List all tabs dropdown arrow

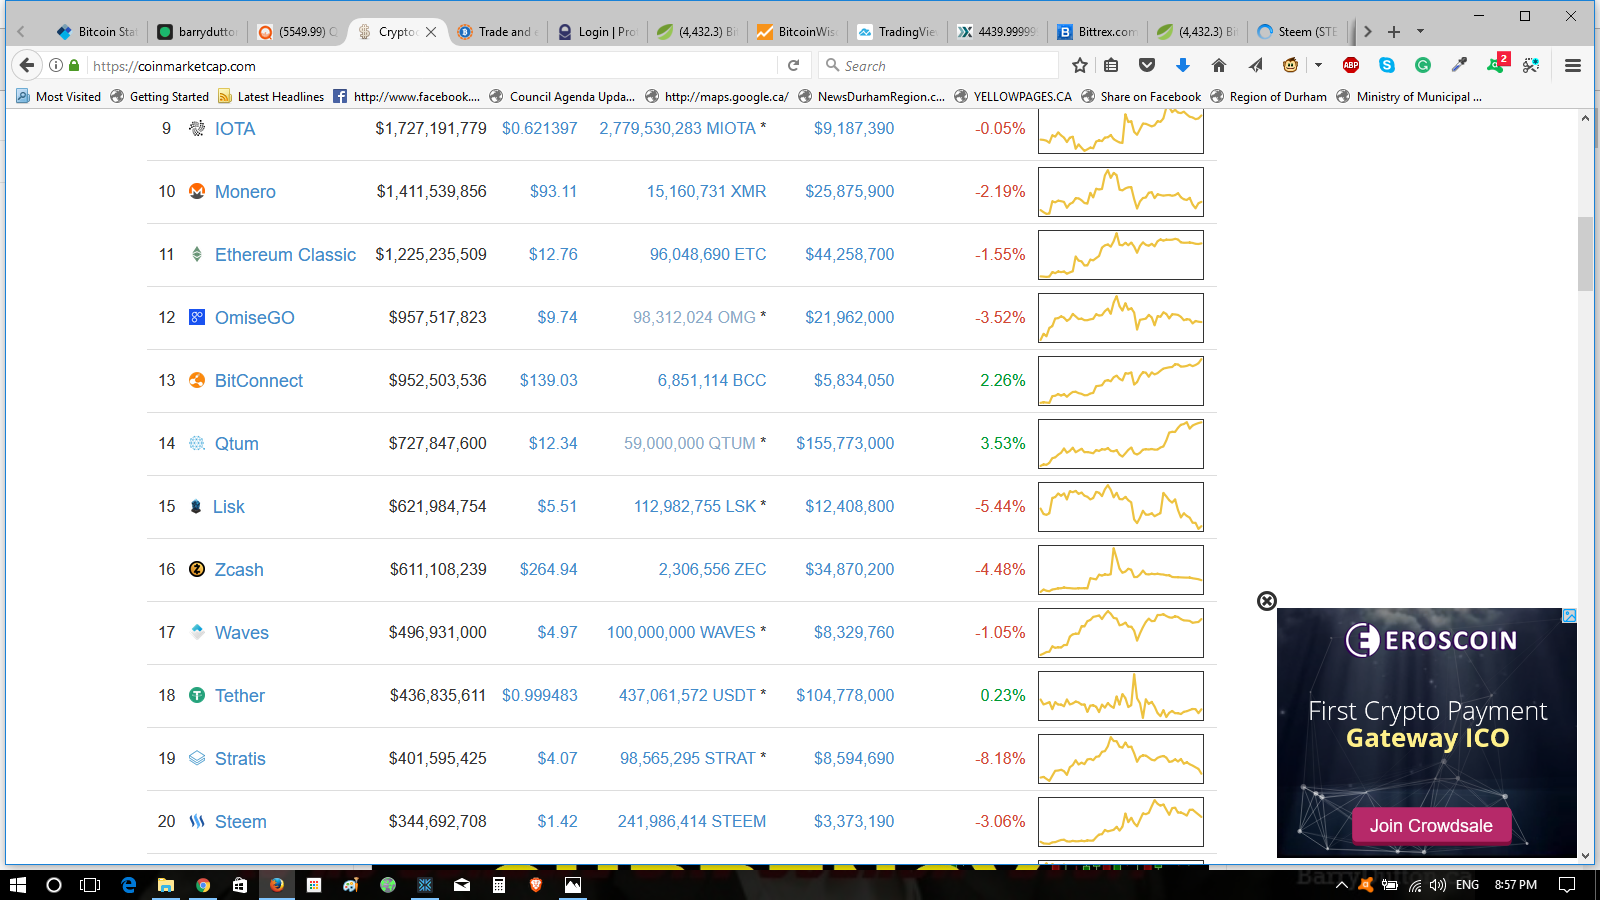click(x=1420, y=31)
